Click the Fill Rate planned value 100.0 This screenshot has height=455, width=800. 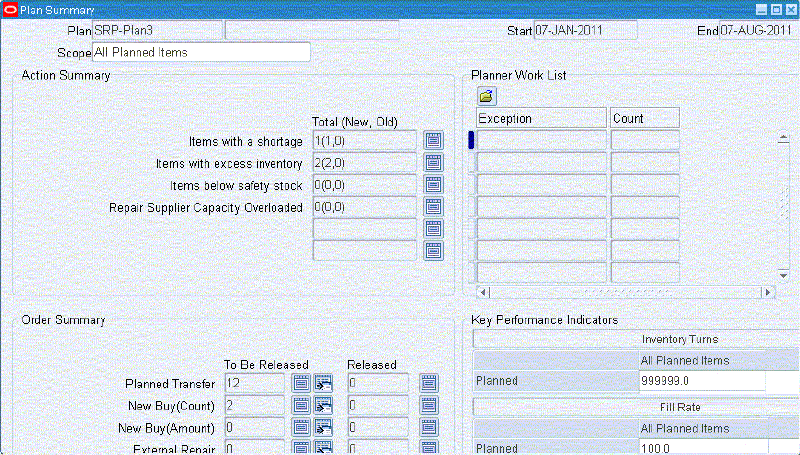point(702,448)
